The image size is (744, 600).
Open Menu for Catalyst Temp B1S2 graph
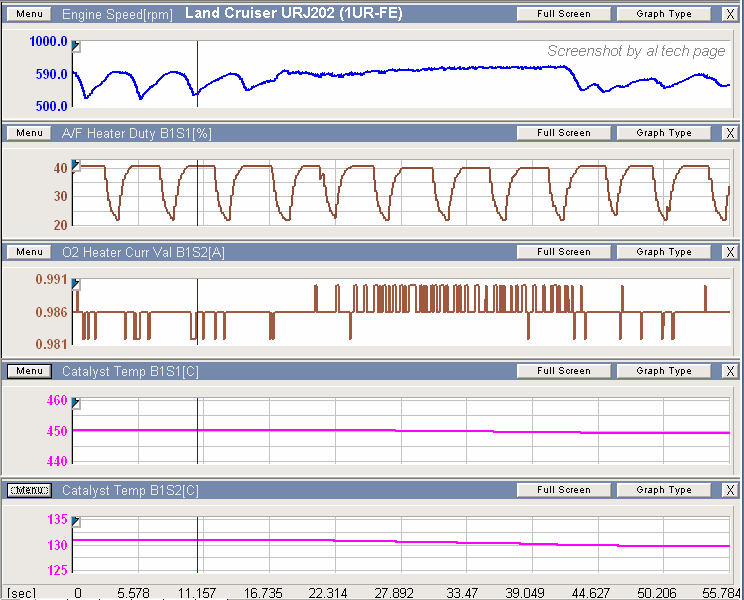click(29, 490)
